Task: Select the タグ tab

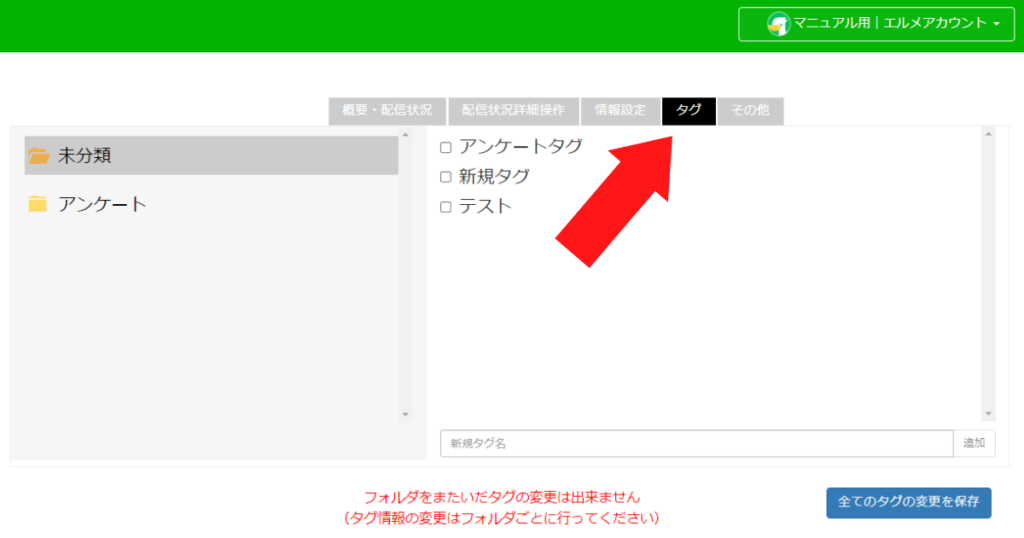Action: pos(689,110)
